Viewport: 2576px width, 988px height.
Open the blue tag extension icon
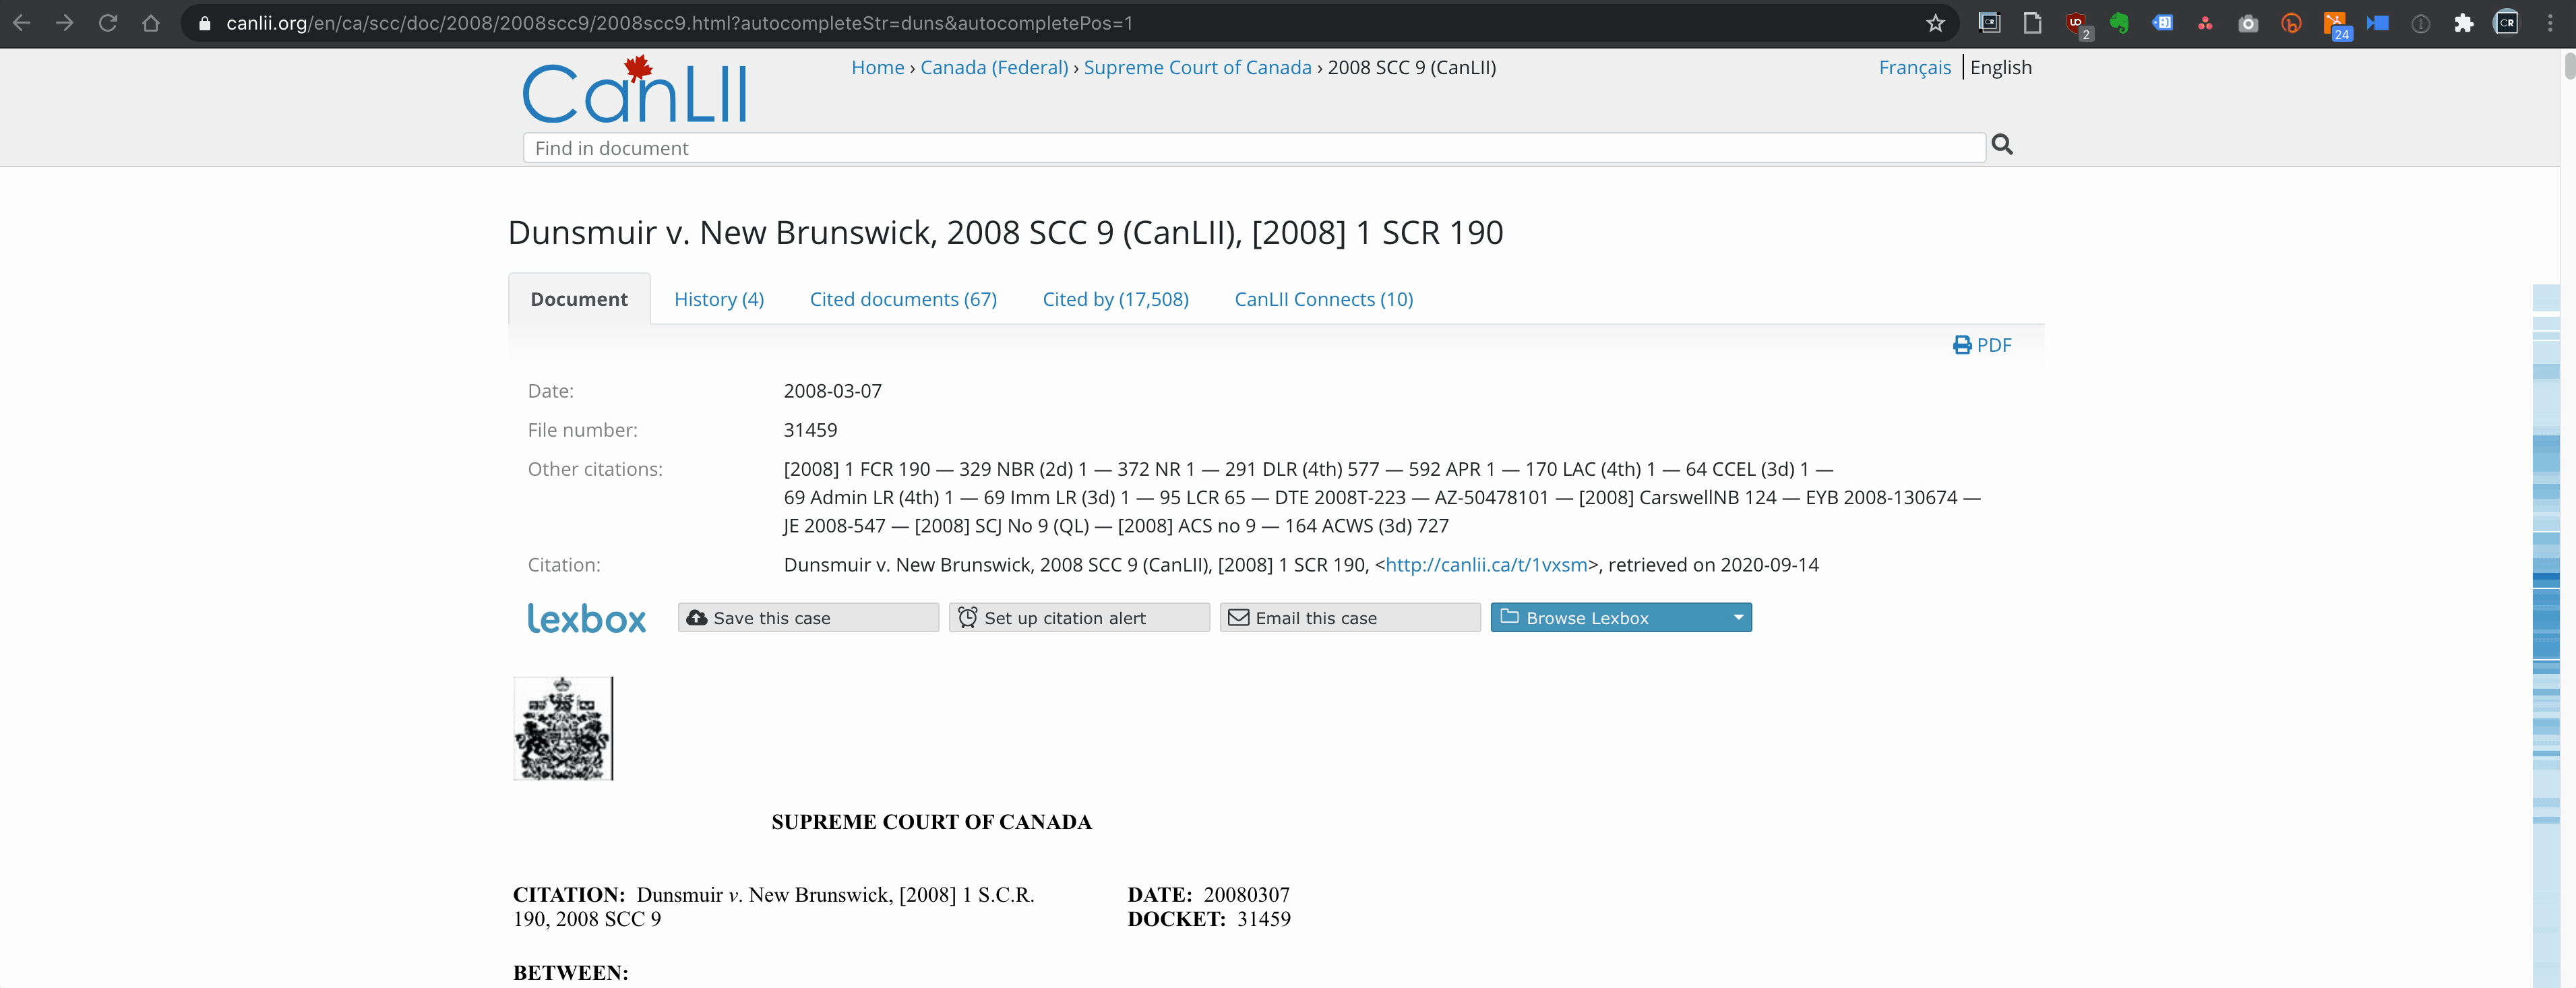click(2162, 22)
